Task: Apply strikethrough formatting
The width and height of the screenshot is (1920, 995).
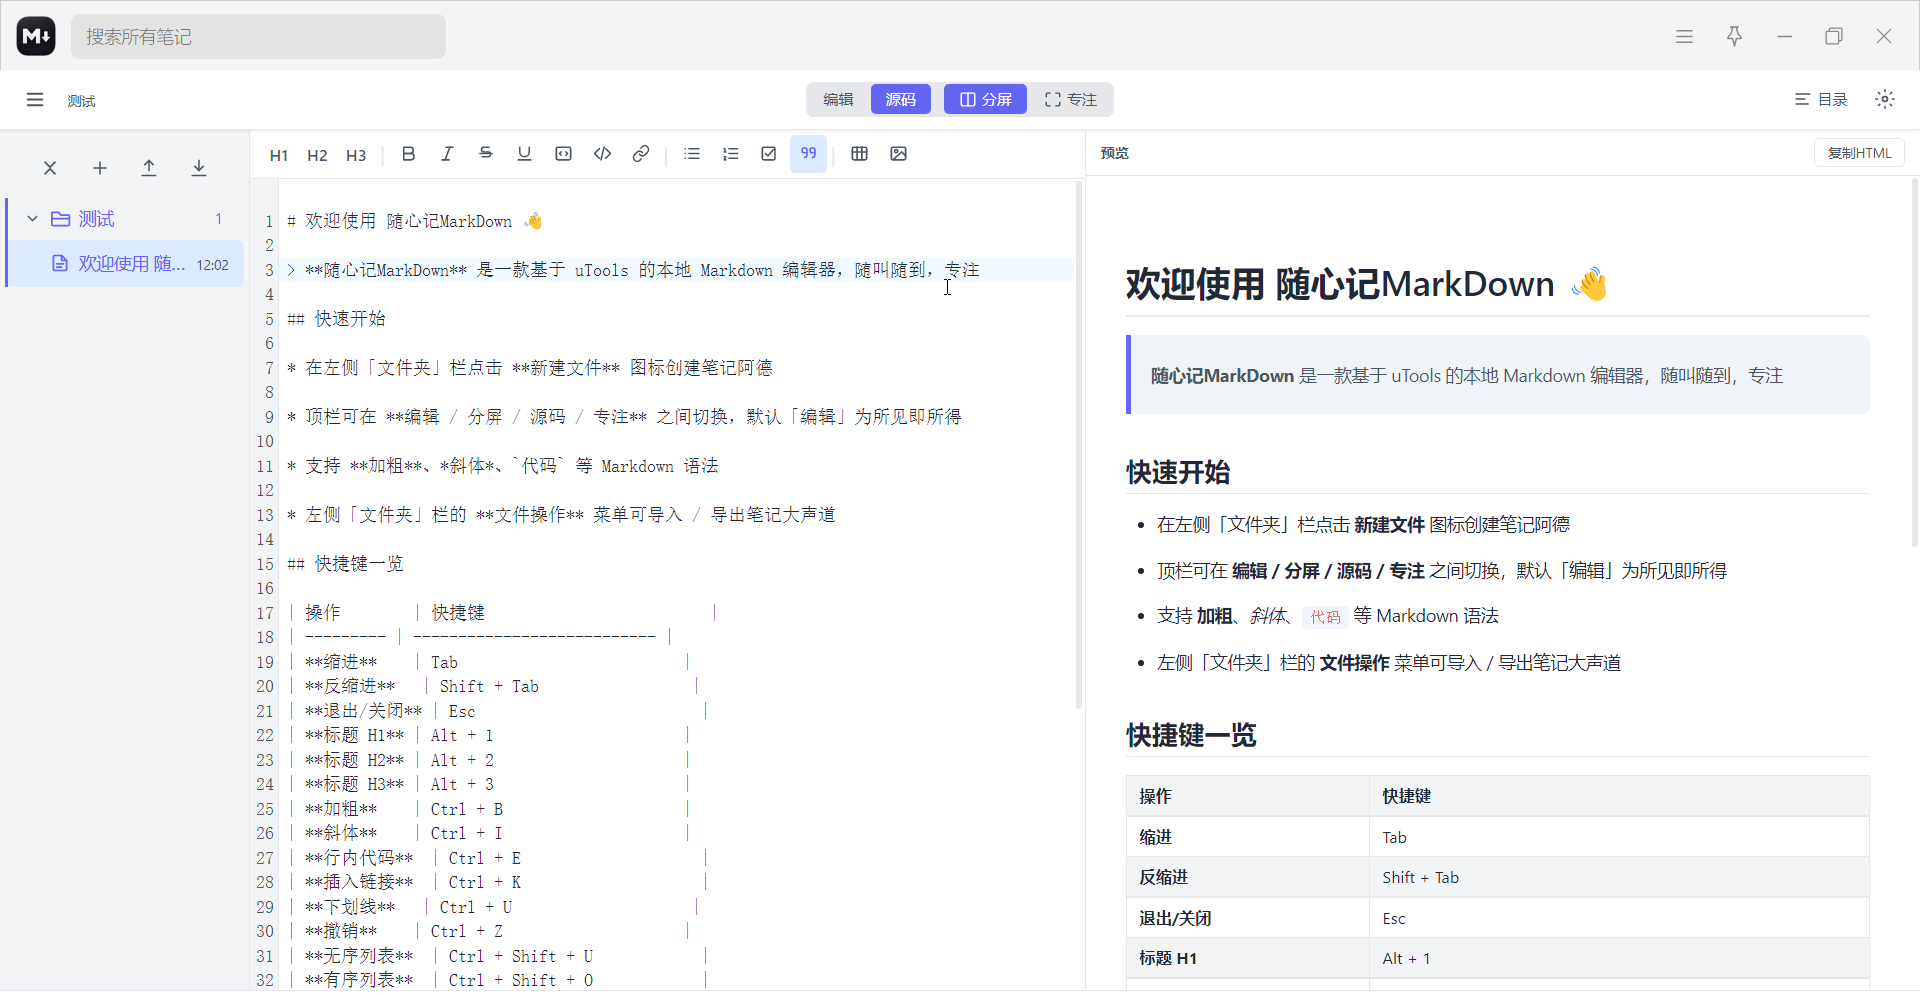Action: click(486, 154)
